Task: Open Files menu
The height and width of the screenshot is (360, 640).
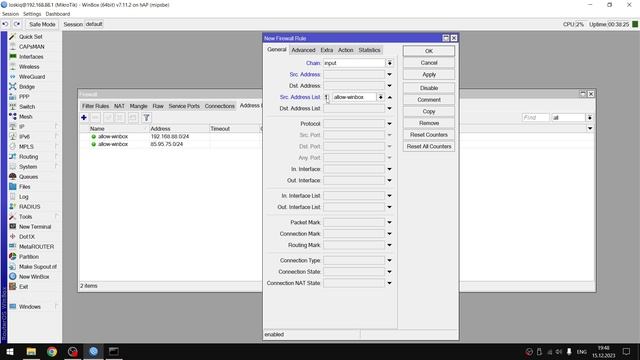Action: click(x=24, y=187)
